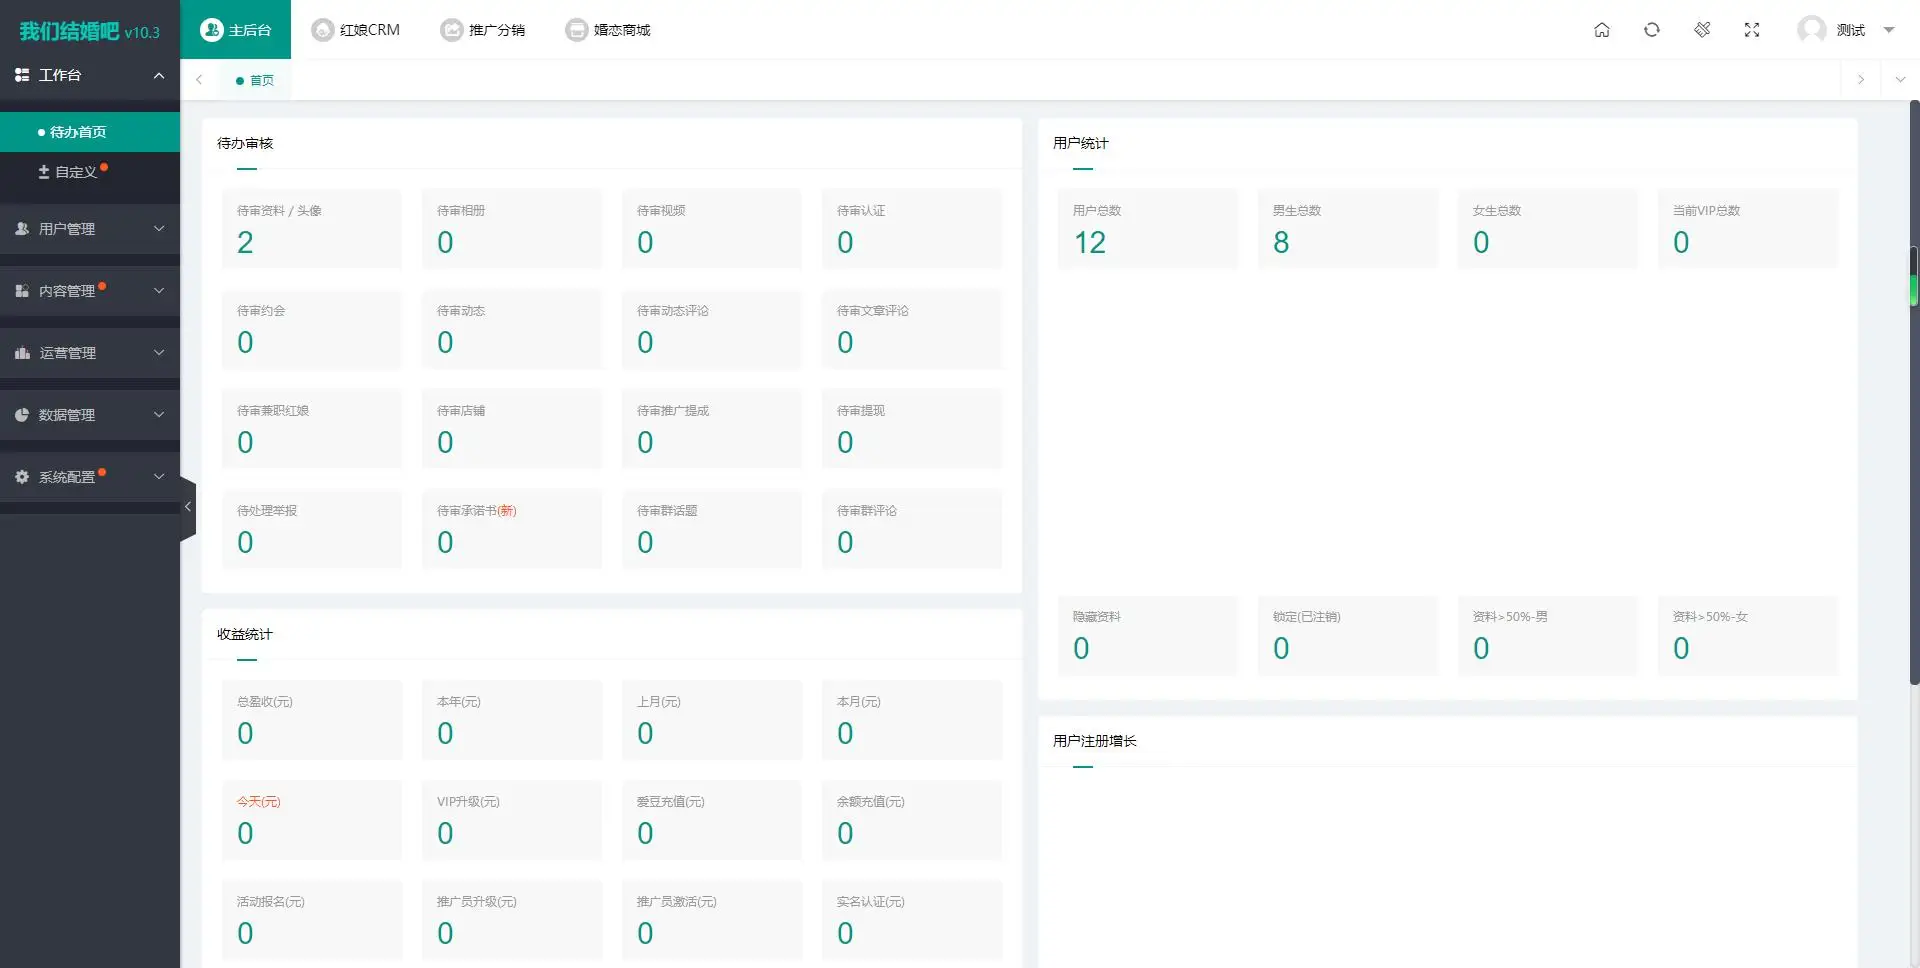The height and width of the screenshot is (968, 1920).
Task: Expand 内容管理 sidebar menu
Action: [90, 291]
